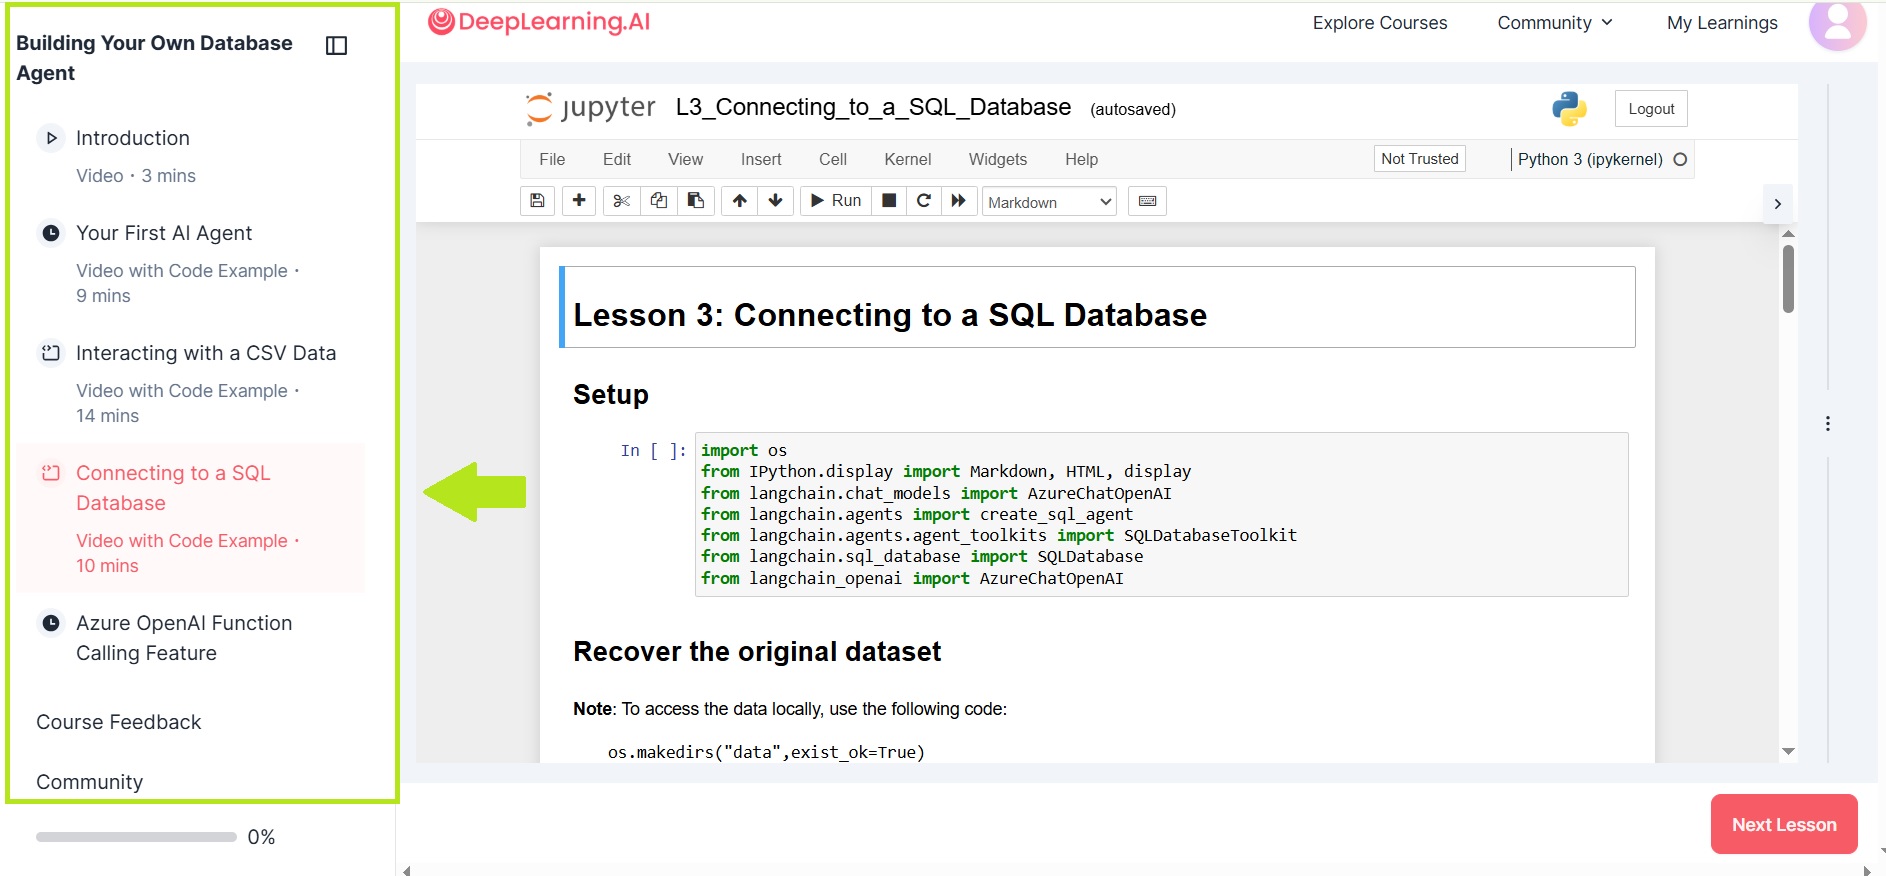Image resolution: width=1886 pixels, height=876 pixels.
Task: Interrupt the kernel with the stop icon
Action: point(889,201)
